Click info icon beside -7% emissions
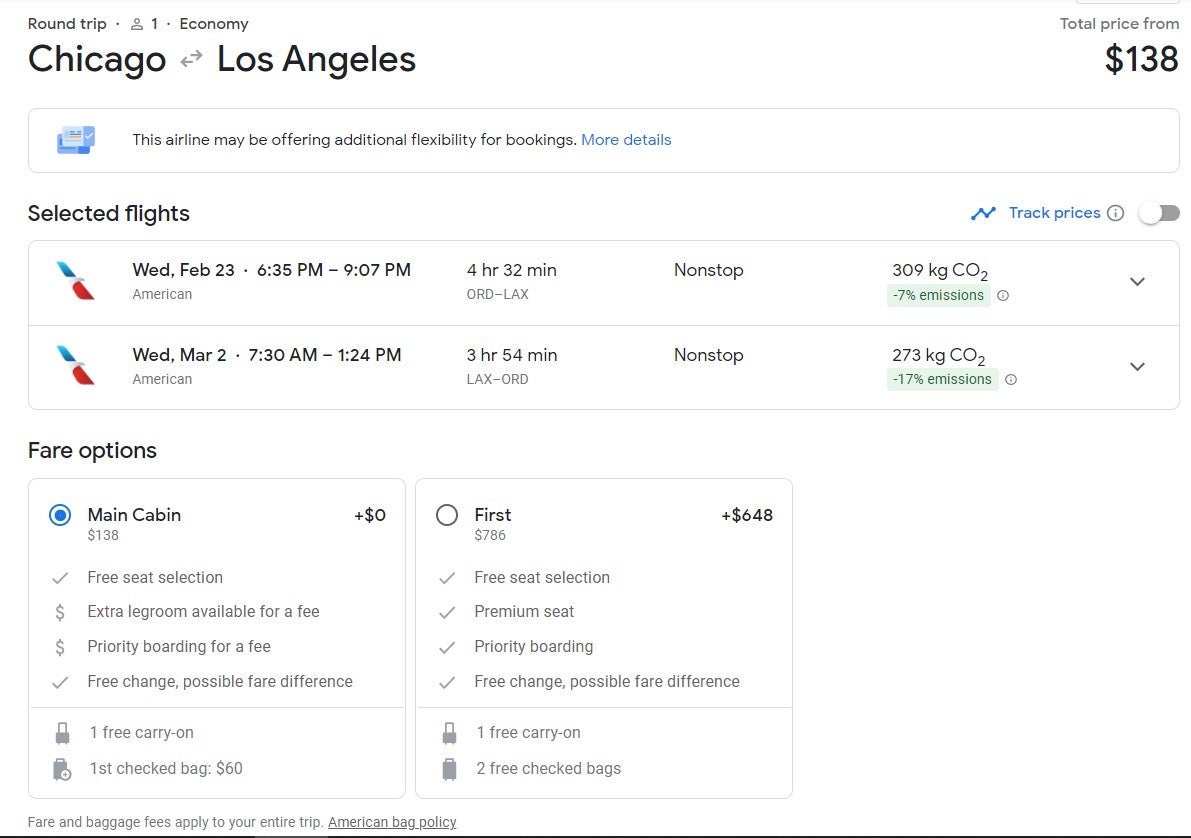 (1003, 296)
